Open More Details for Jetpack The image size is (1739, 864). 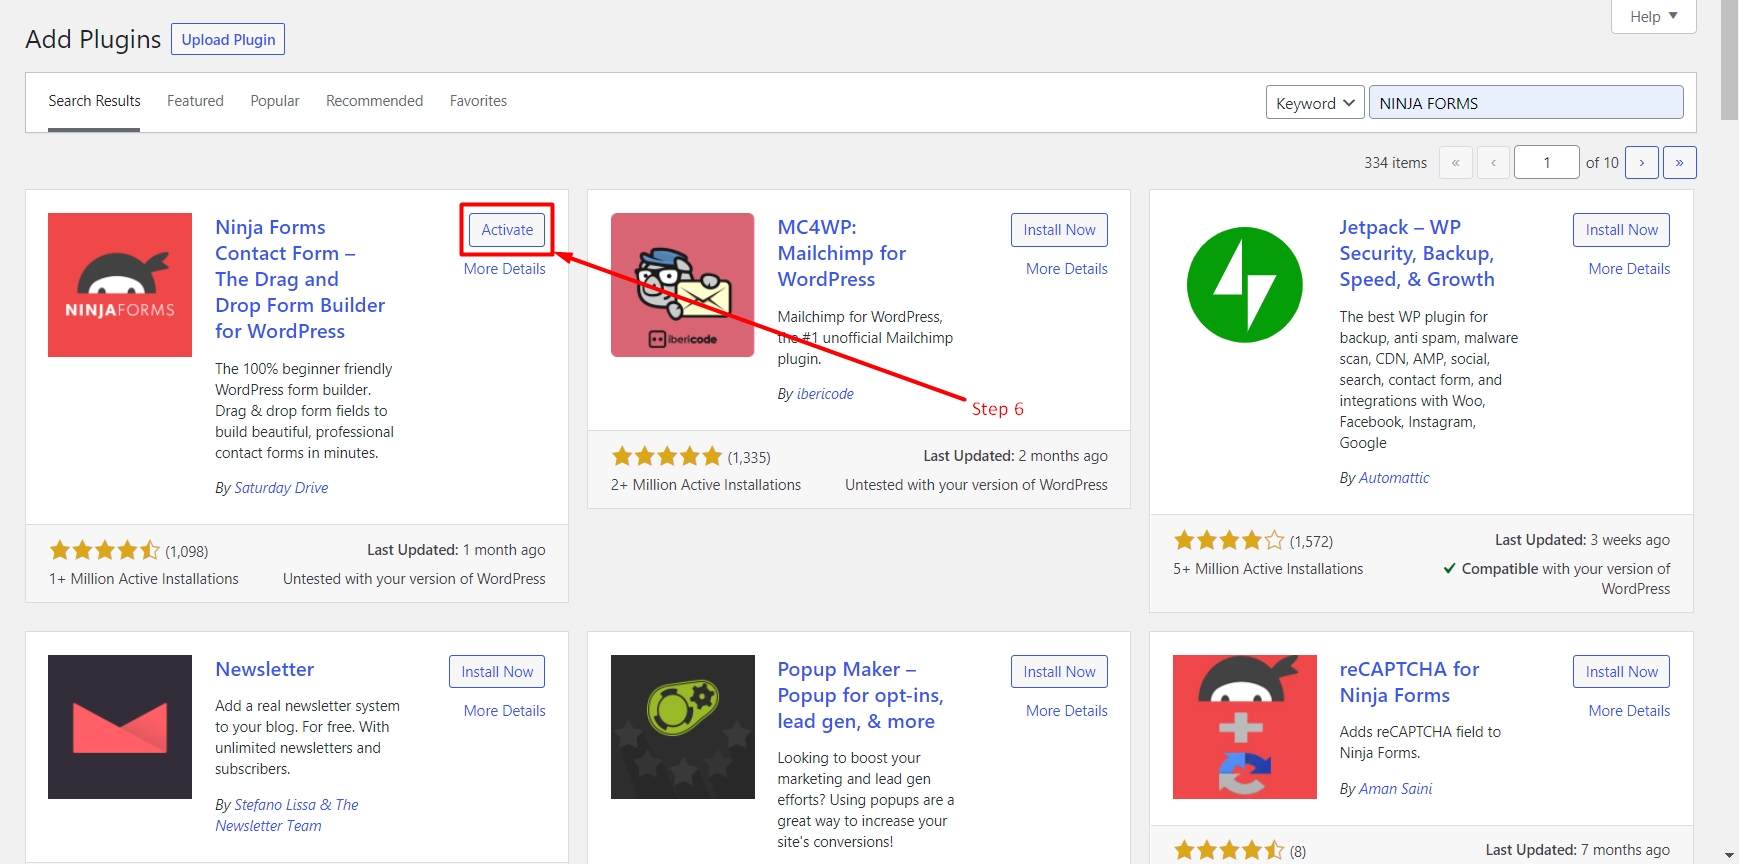[1629, 269]
